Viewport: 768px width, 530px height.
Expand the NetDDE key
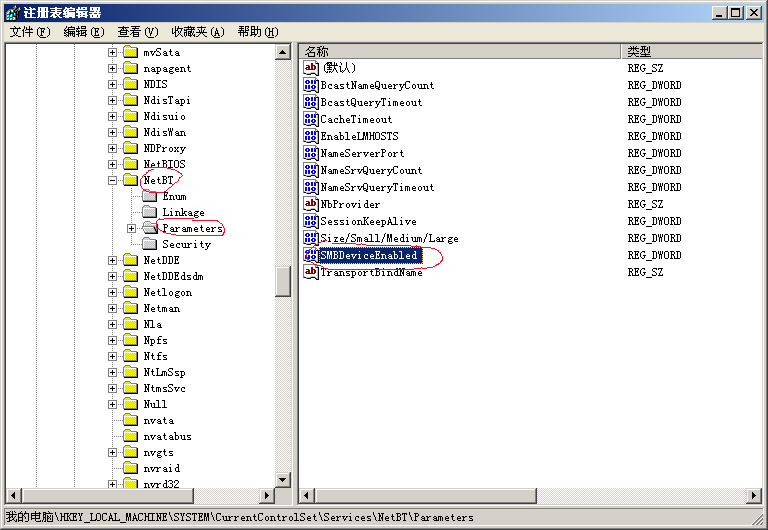[113, 260]
